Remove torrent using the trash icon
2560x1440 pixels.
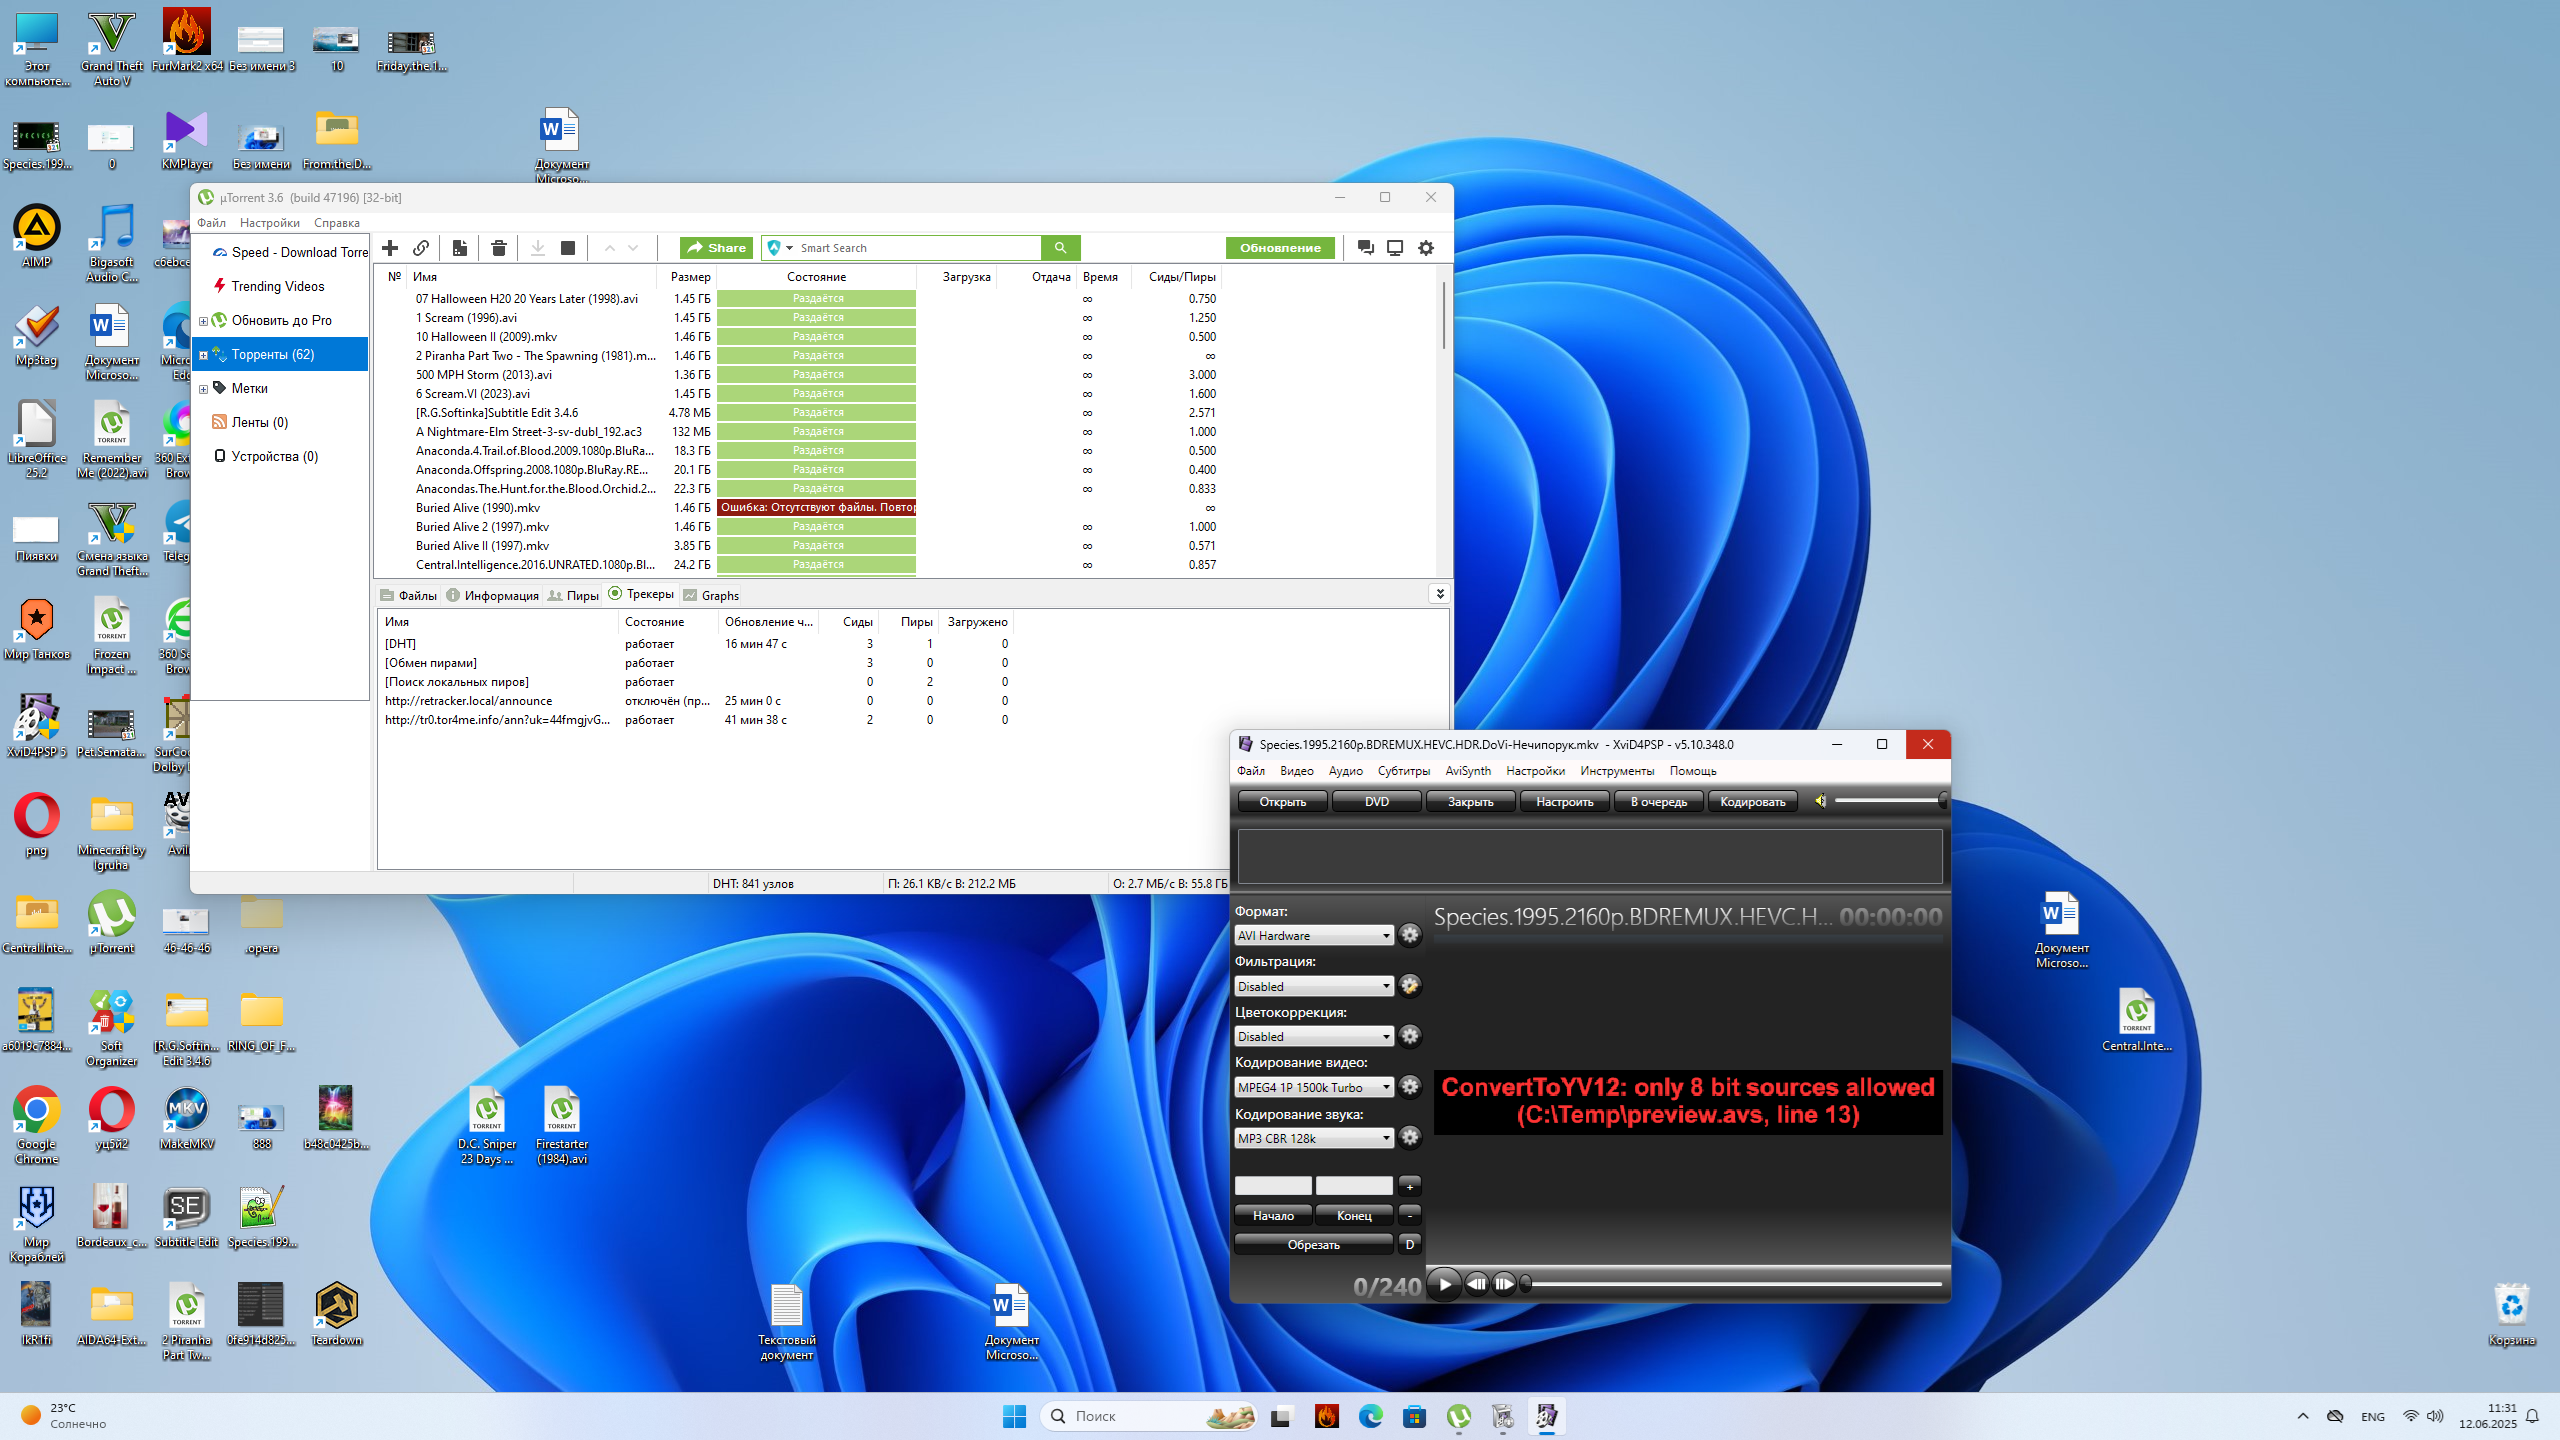499,248
